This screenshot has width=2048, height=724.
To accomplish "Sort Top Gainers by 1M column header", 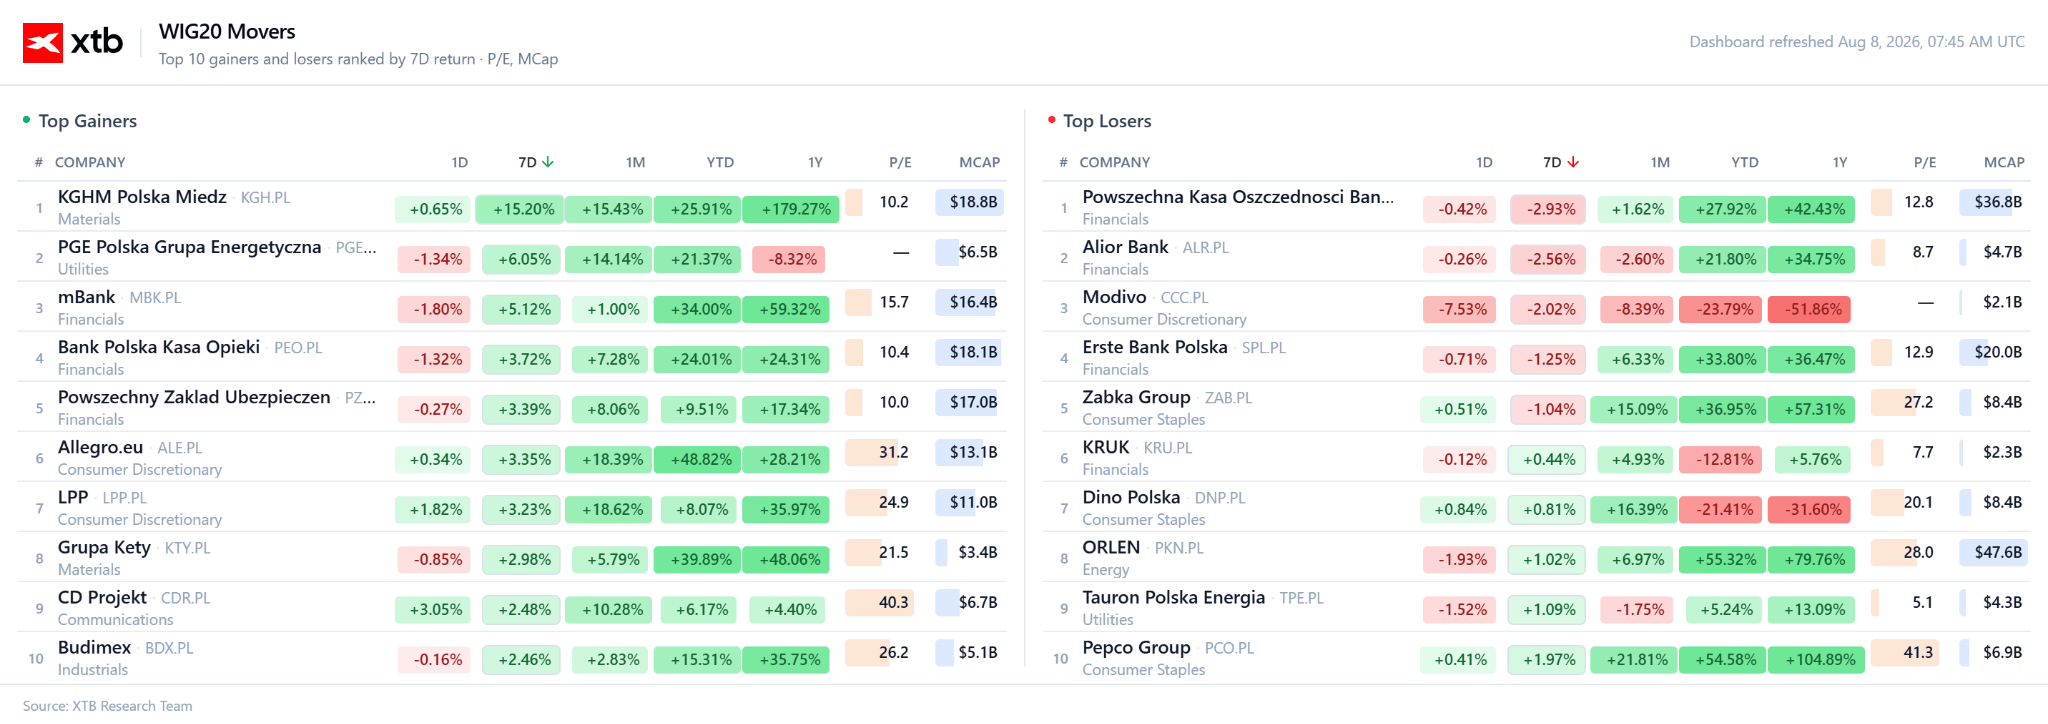I will 635,162.
